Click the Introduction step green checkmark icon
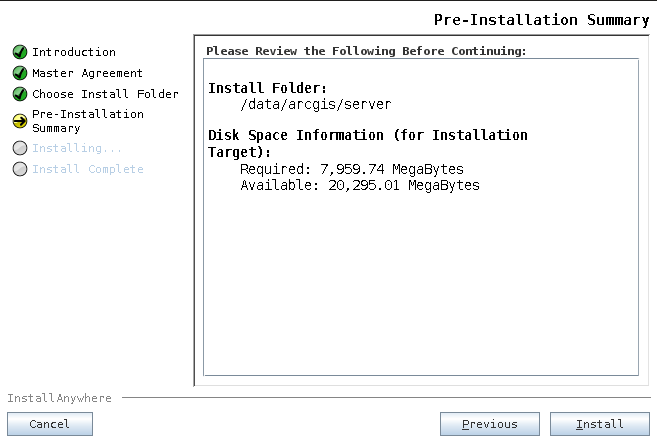 pos(20,52)
